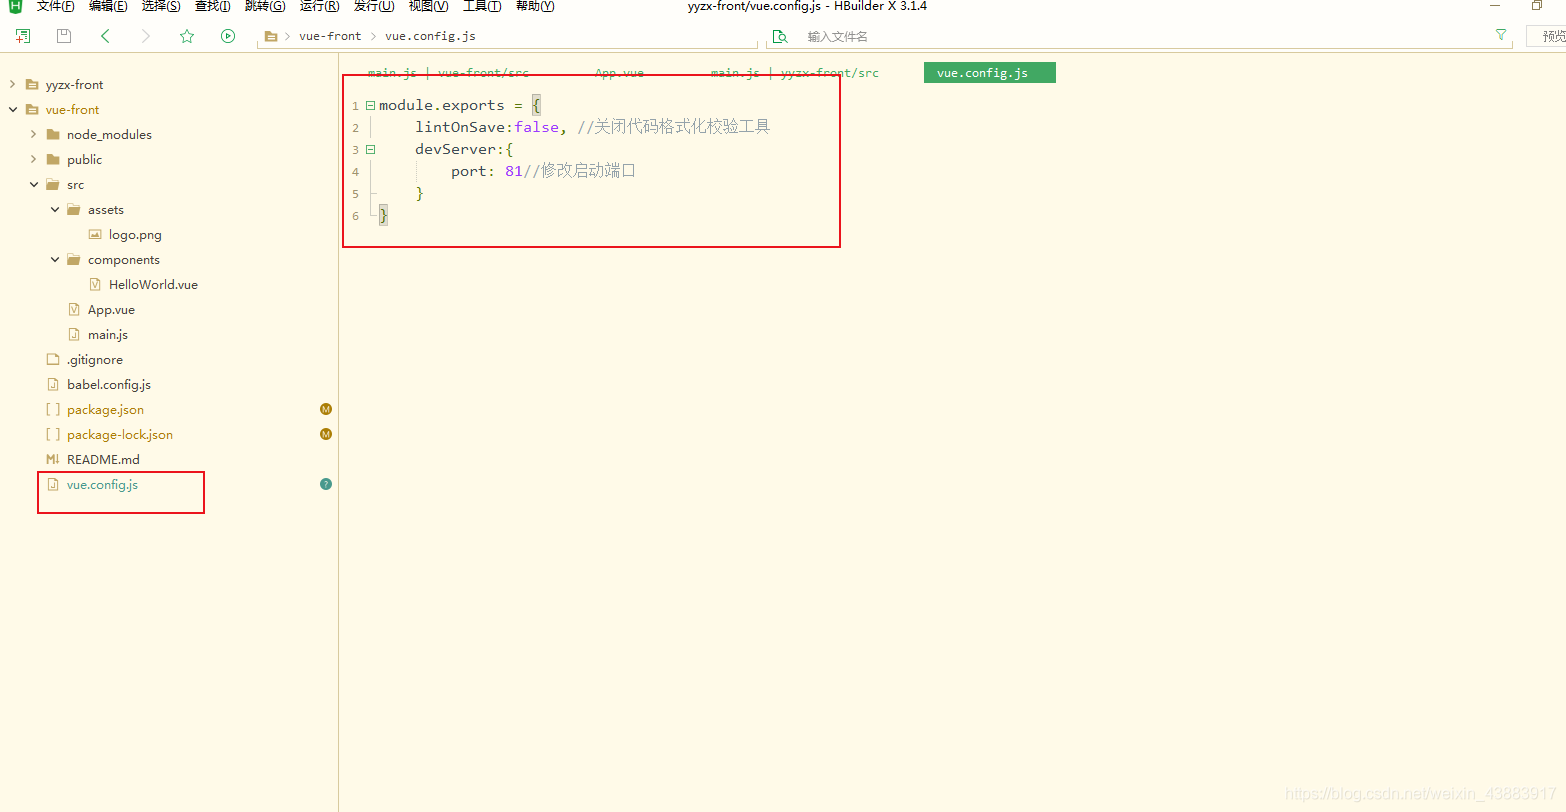Switch to the App.vue editor tab
The height and width of the screenshot is (812, 1566).
(x=620, y=73)
